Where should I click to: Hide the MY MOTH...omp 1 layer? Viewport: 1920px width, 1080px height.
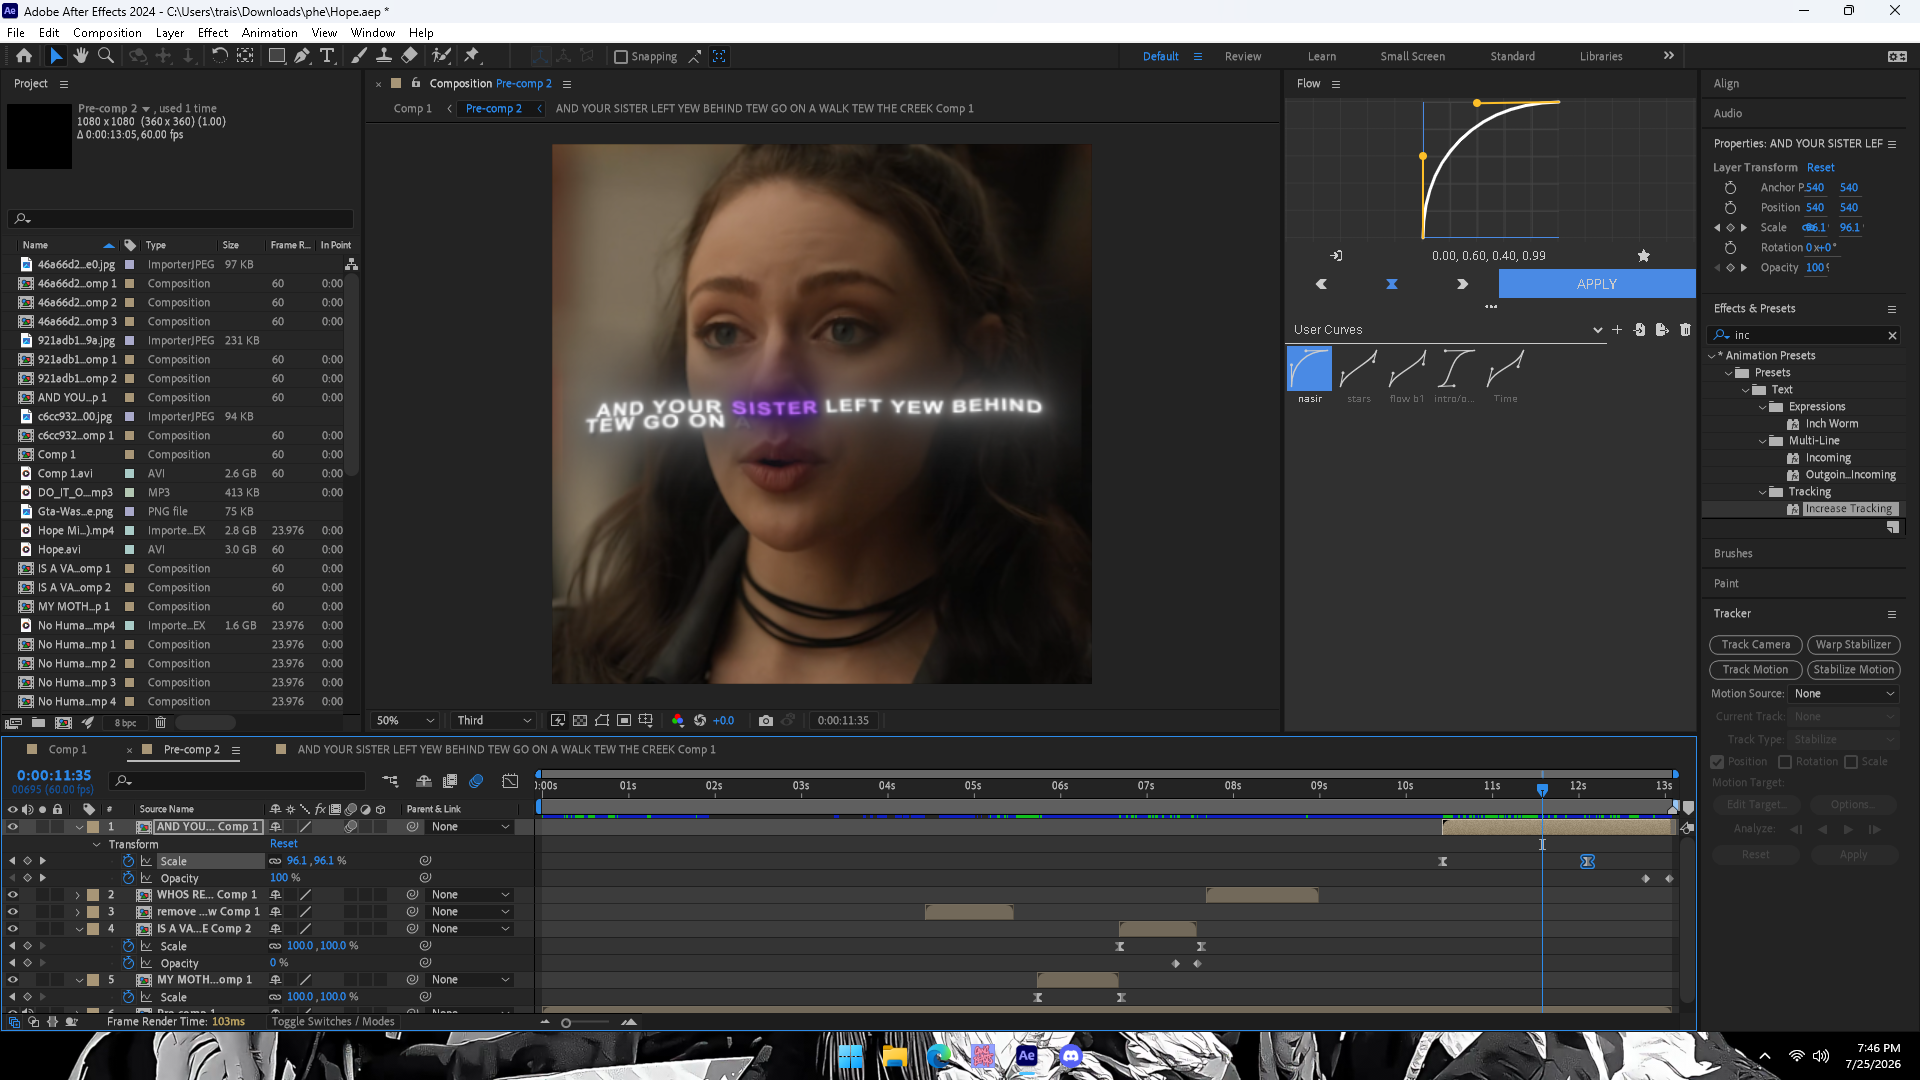point(13,980)
